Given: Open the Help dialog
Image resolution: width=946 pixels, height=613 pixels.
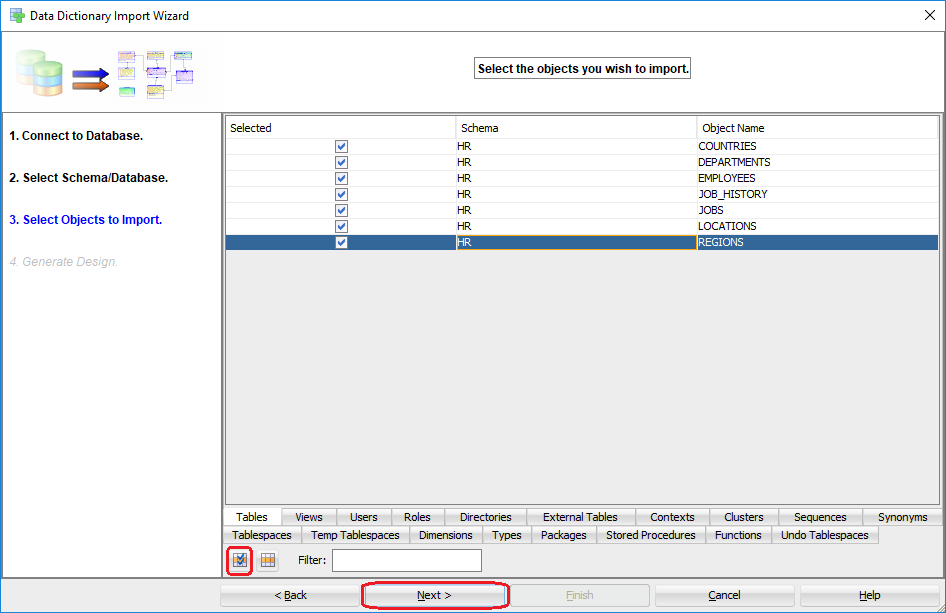Looking at the screenshot, I should click(868, 595).
